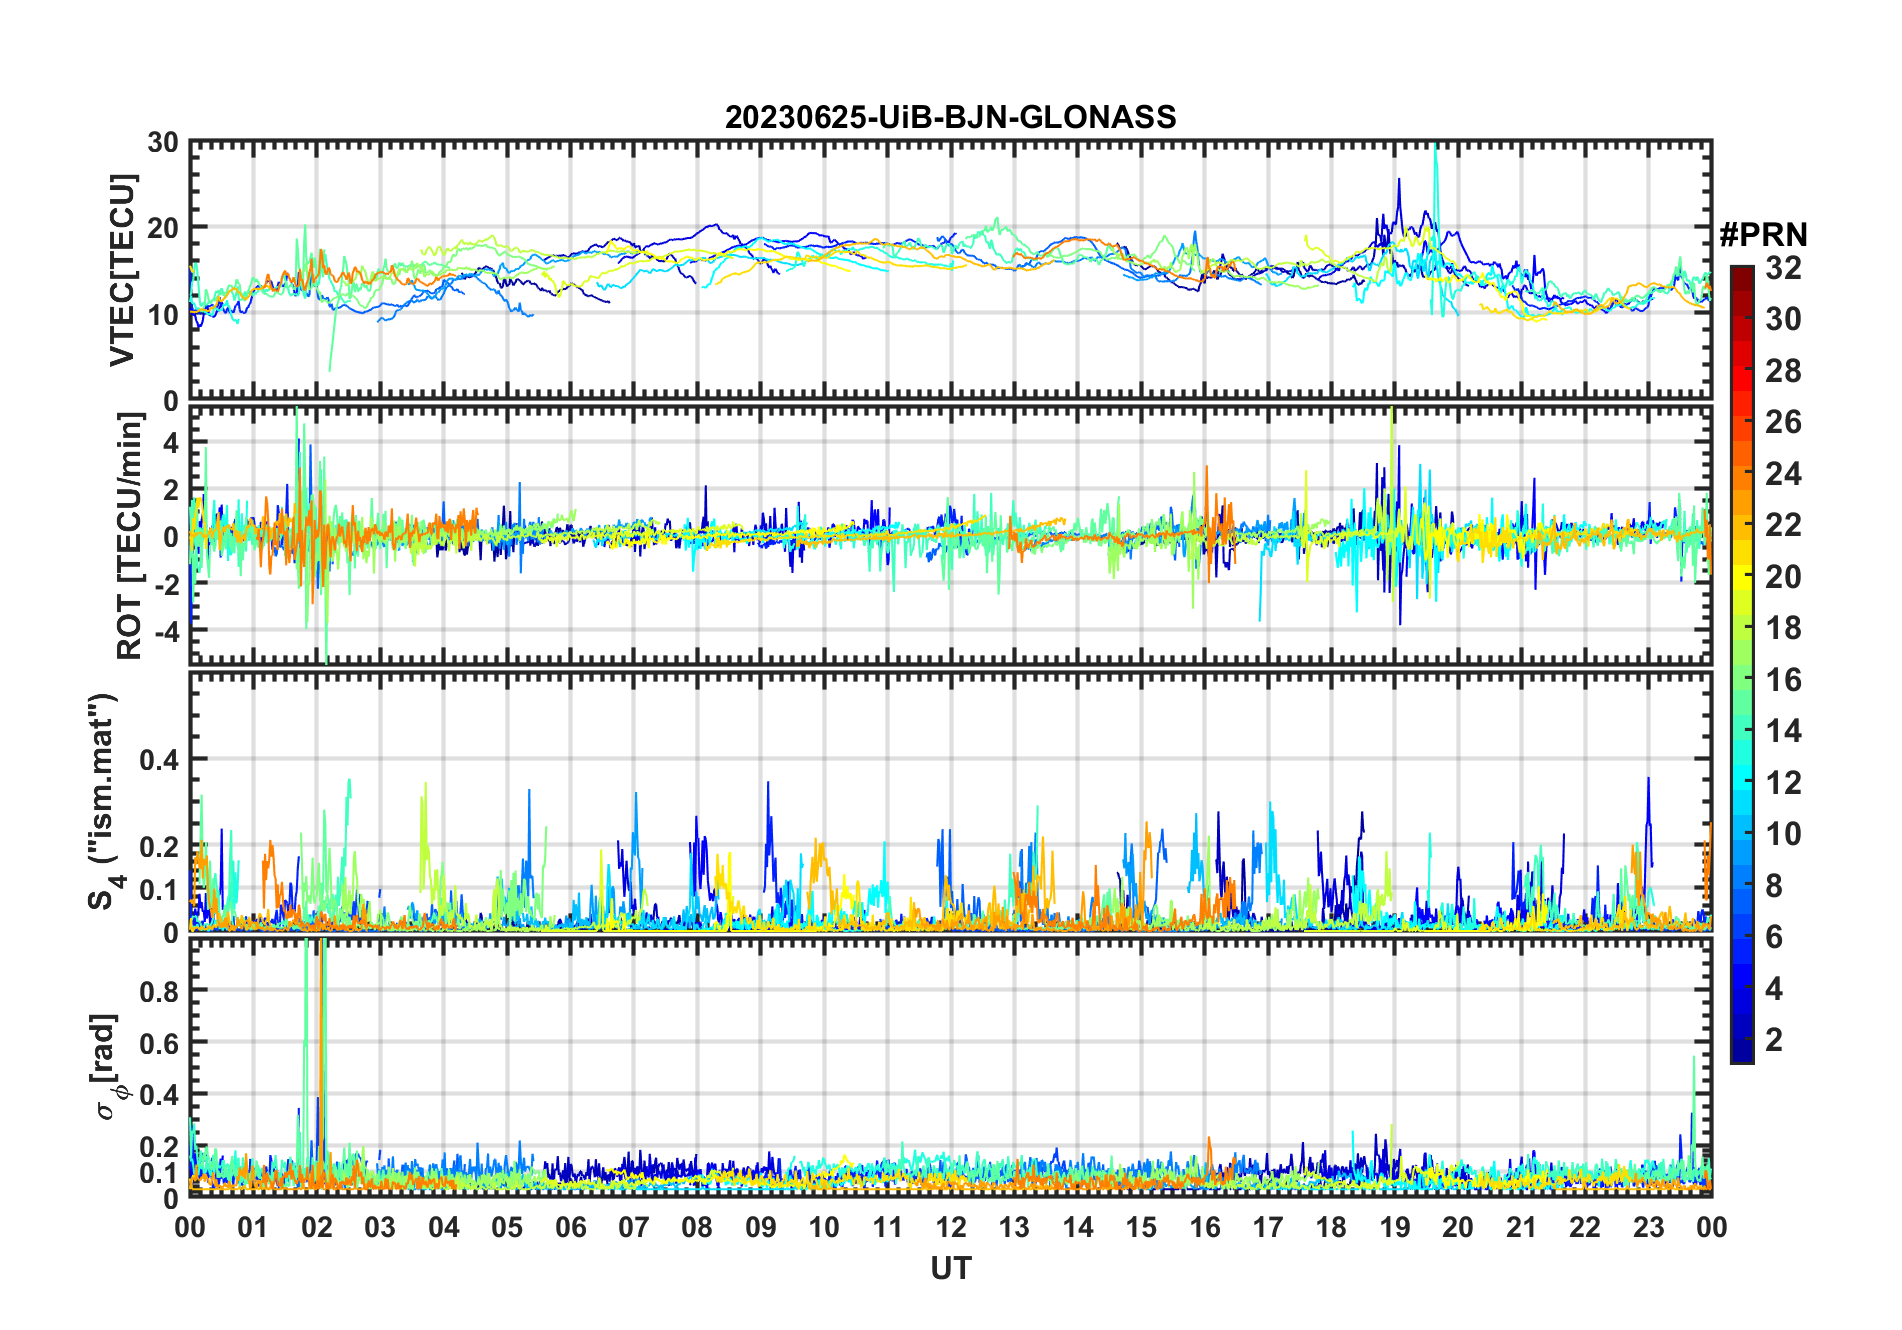1902x1330 pixels.
Task: Click the -4 tick label on the ROT axis
Action: [x=167, y=631]
